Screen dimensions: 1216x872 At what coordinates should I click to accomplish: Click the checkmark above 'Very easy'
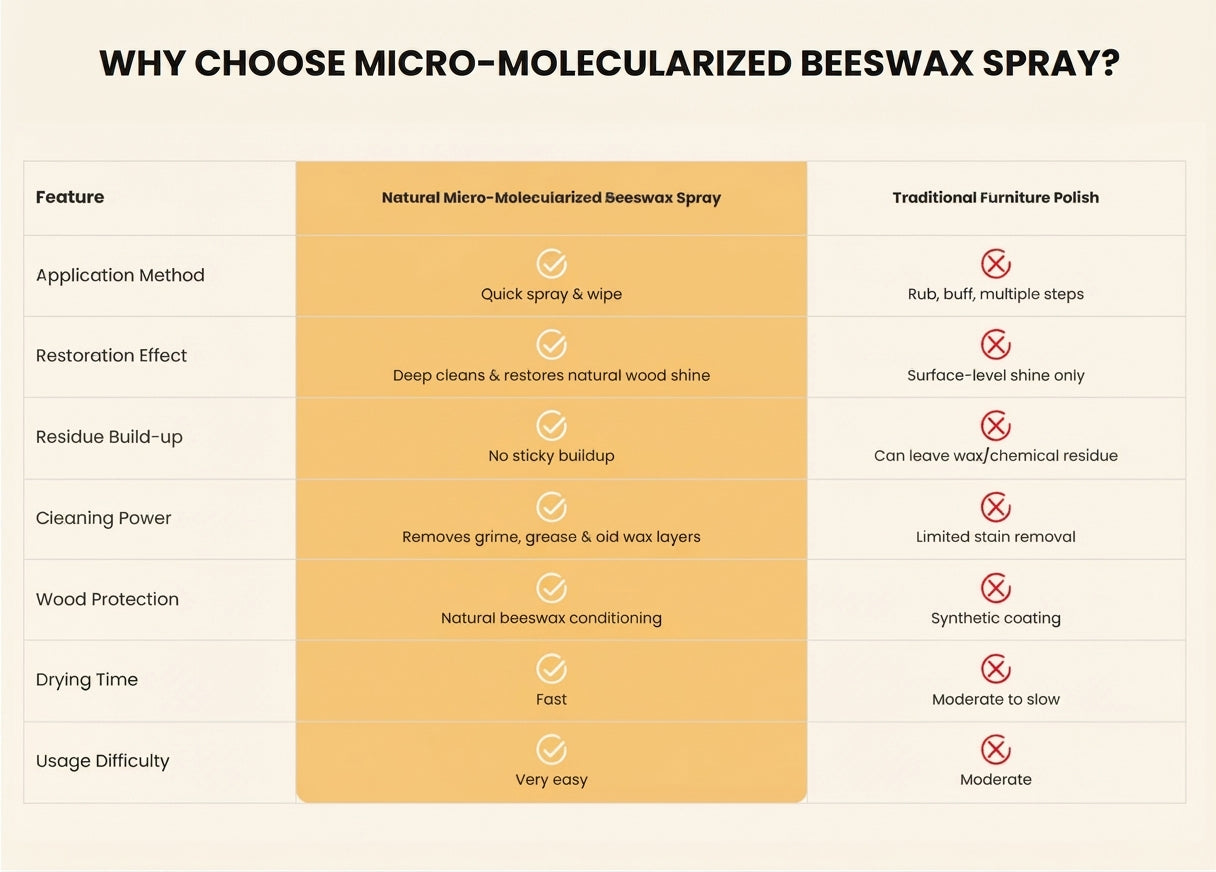551,749
